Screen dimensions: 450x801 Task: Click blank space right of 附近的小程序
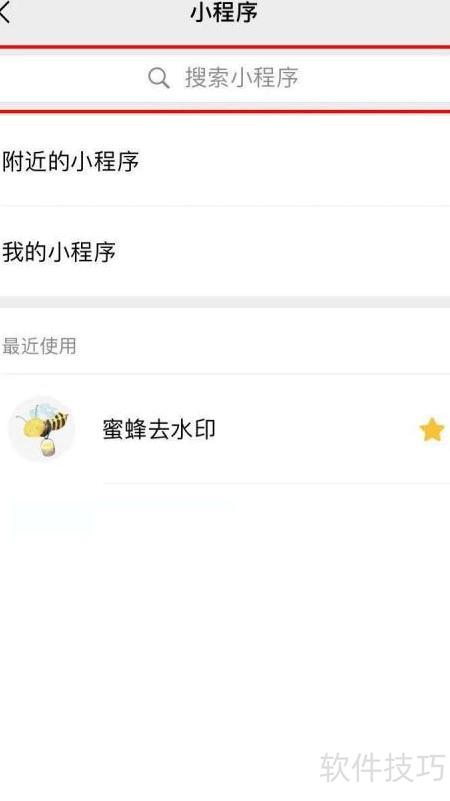click(x=294, y=161)
